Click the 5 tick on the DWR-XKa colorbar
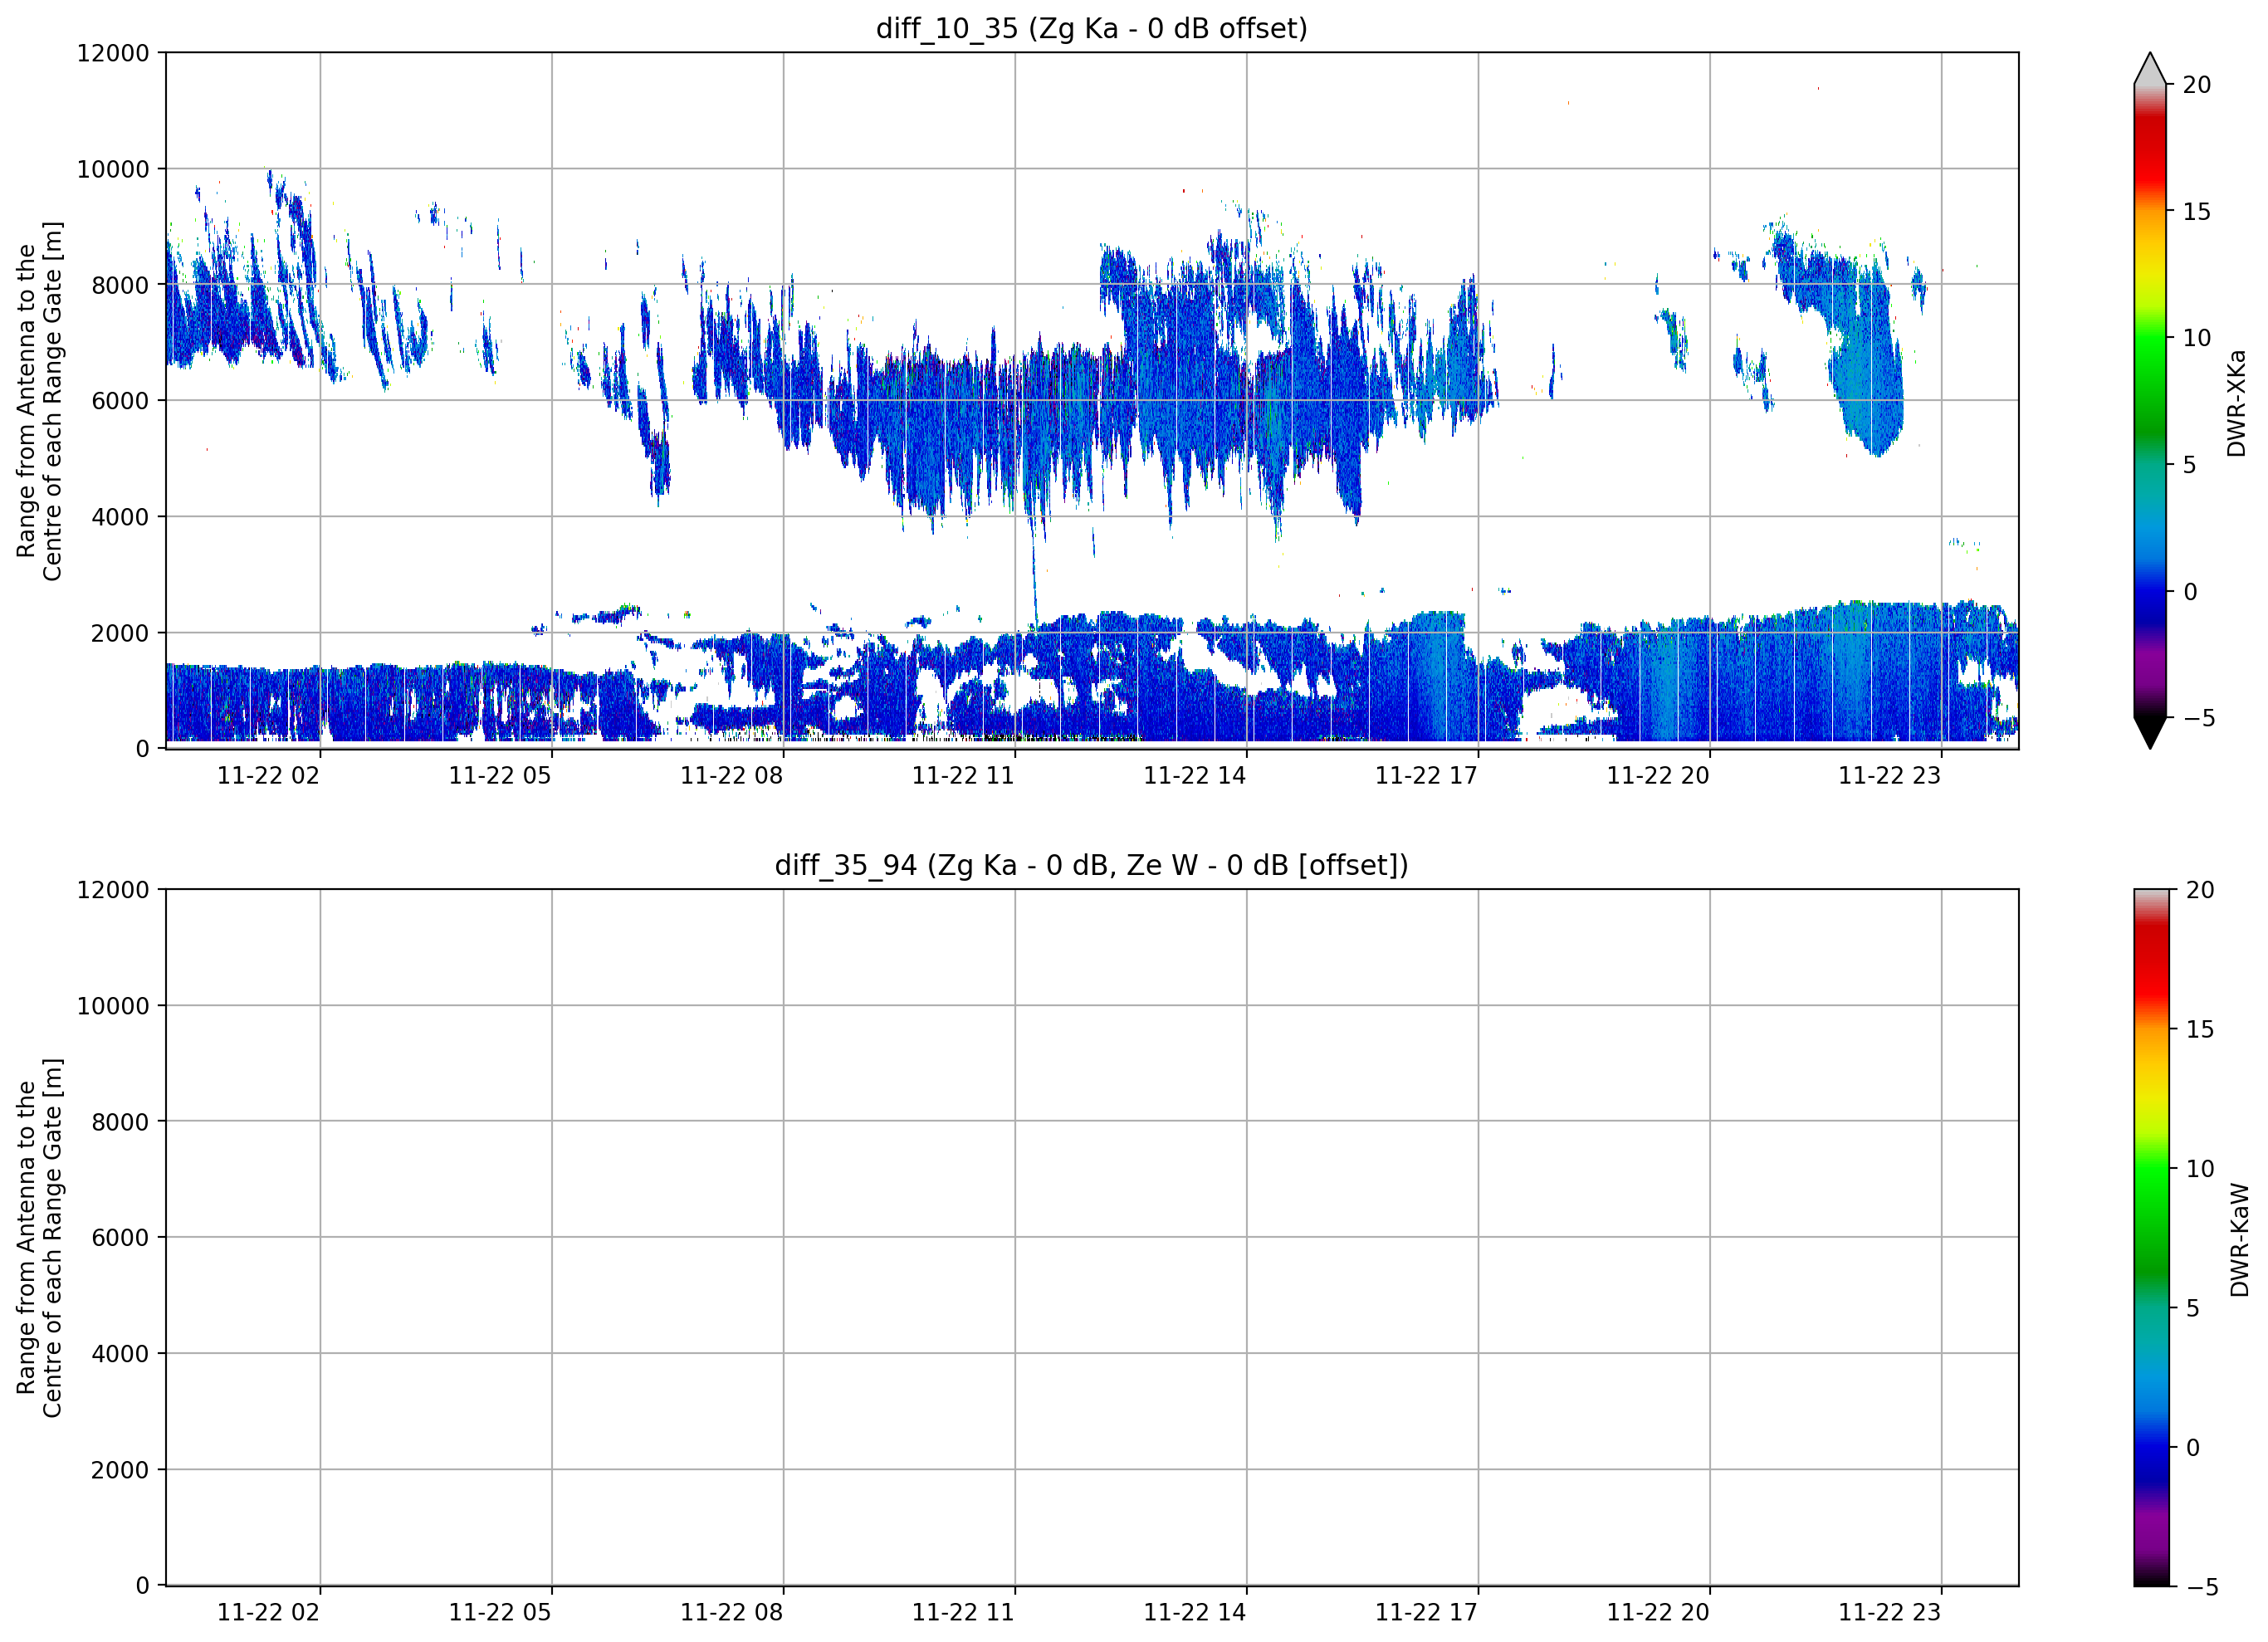The image size is (2268, 1642). 2189,465
